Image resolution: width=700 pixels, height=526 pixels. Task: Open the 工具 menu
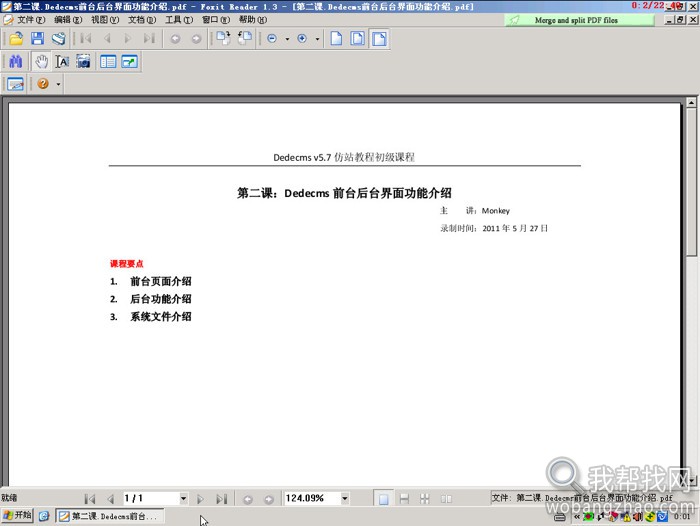[x=179, y=20]
